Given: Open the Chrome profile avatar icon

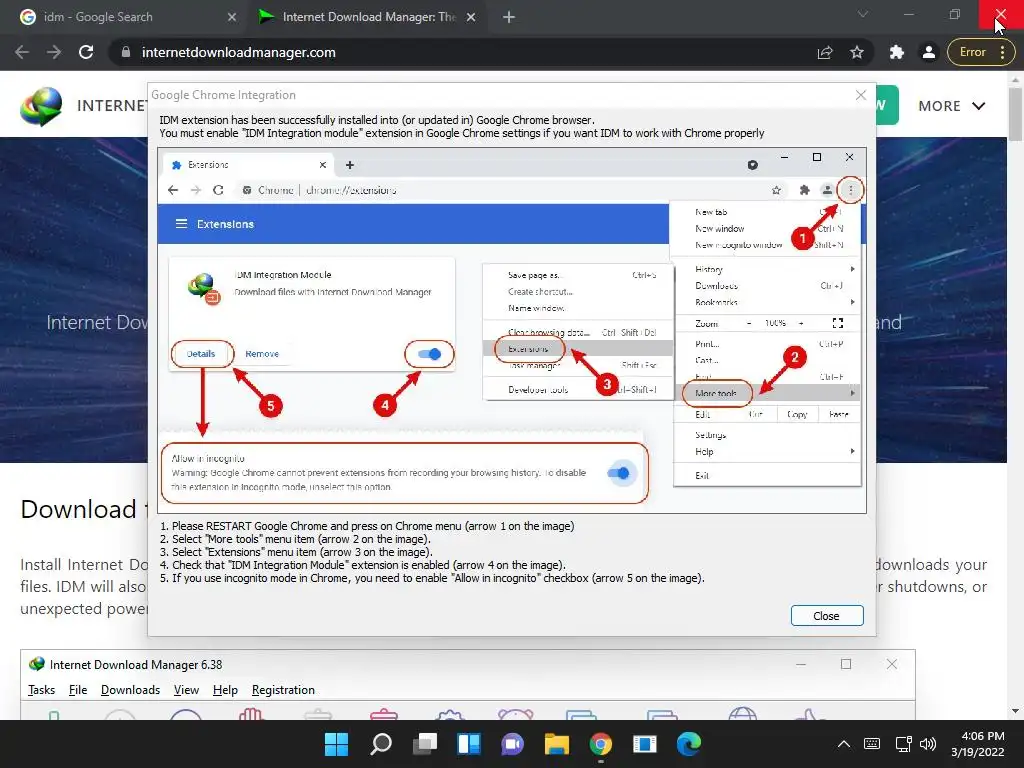Looking at the screenshot, I should (x=929, y=52).
